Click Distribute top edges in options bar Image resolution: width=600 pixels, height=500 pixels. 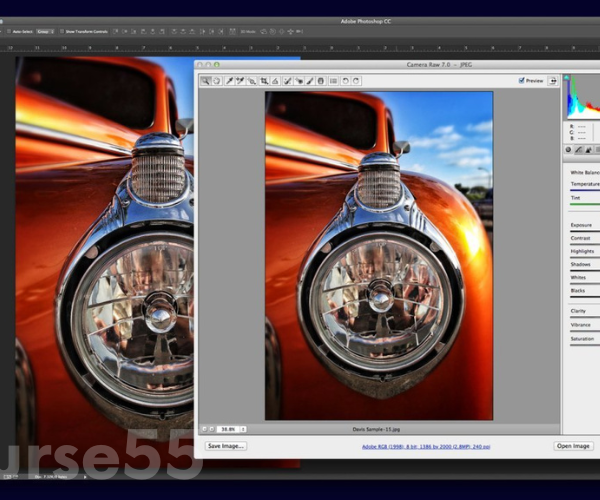coord(174,31)
